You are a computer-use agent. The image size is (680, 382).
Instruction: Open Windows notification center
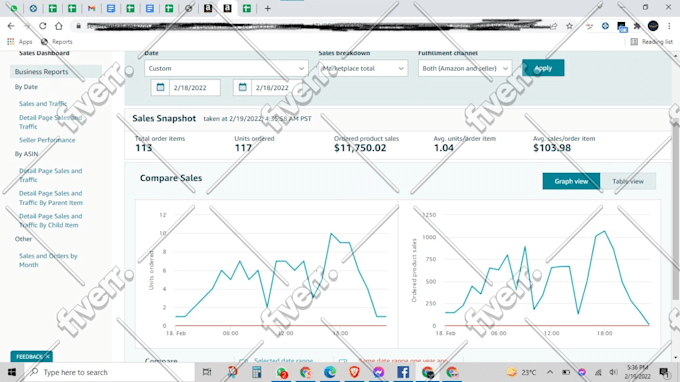[x=664, y=372]
